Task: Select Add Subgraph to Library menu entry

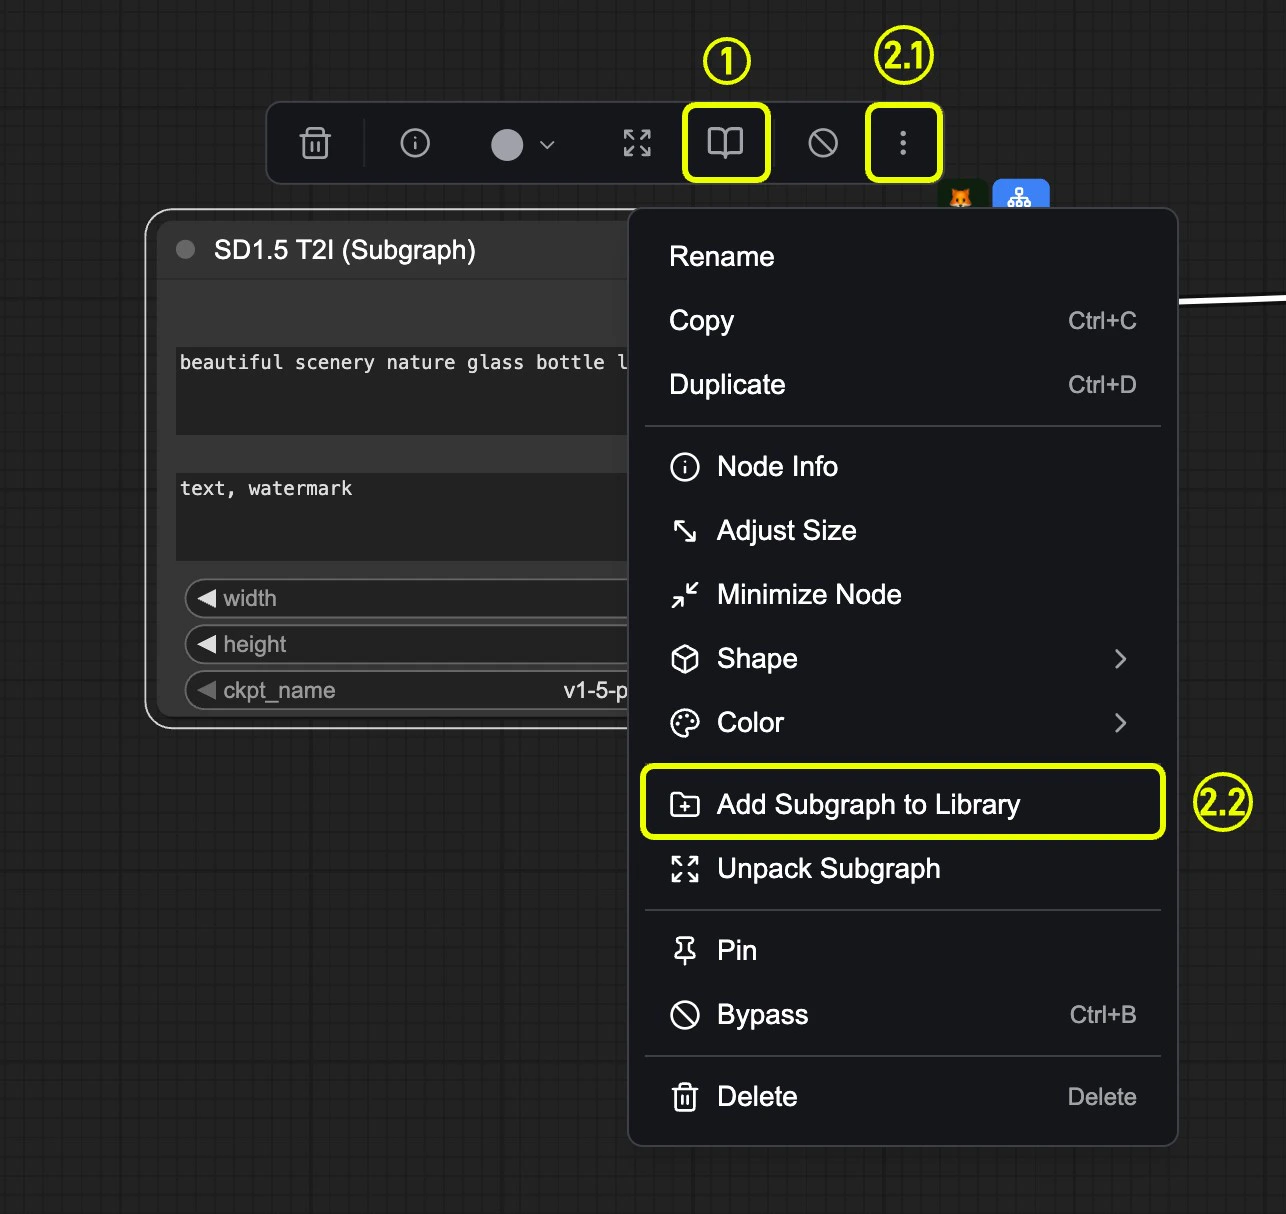Action: click(x=867, y=803)
